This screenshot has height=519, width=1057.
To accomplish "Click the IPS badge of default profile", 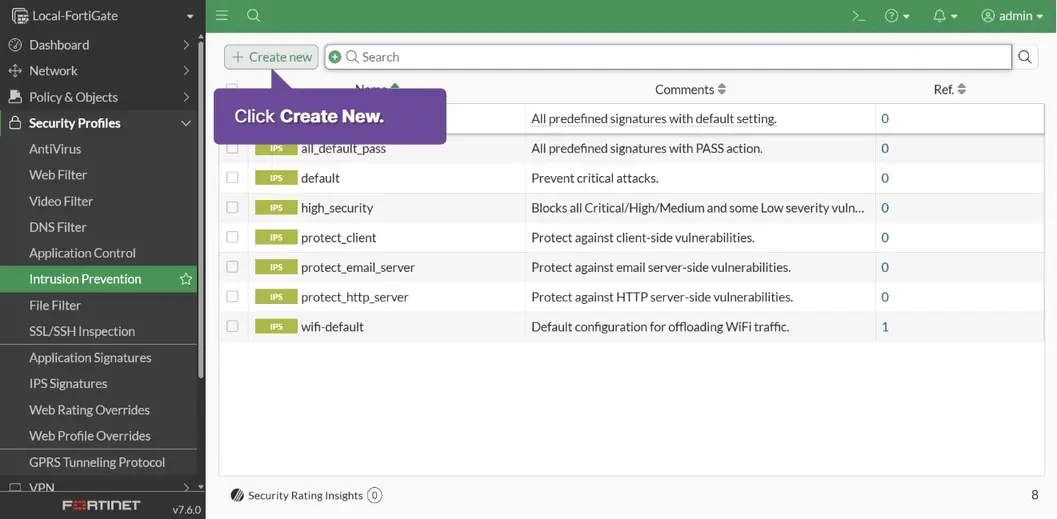I will 276,178.
